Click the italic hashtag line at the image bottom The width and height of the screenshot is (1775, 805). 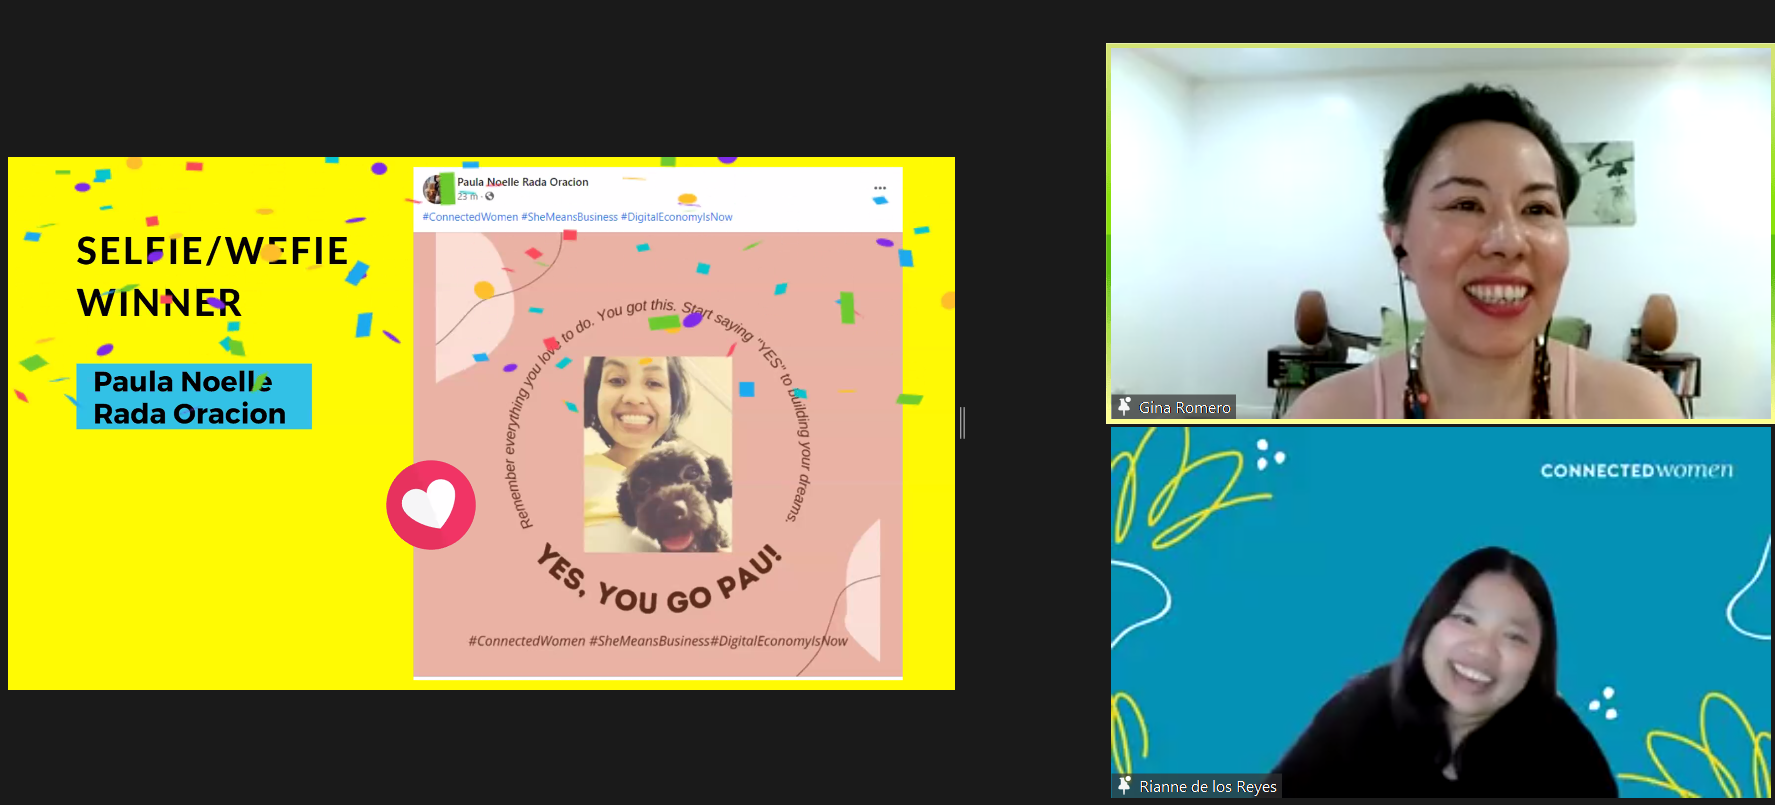[658, 641]
